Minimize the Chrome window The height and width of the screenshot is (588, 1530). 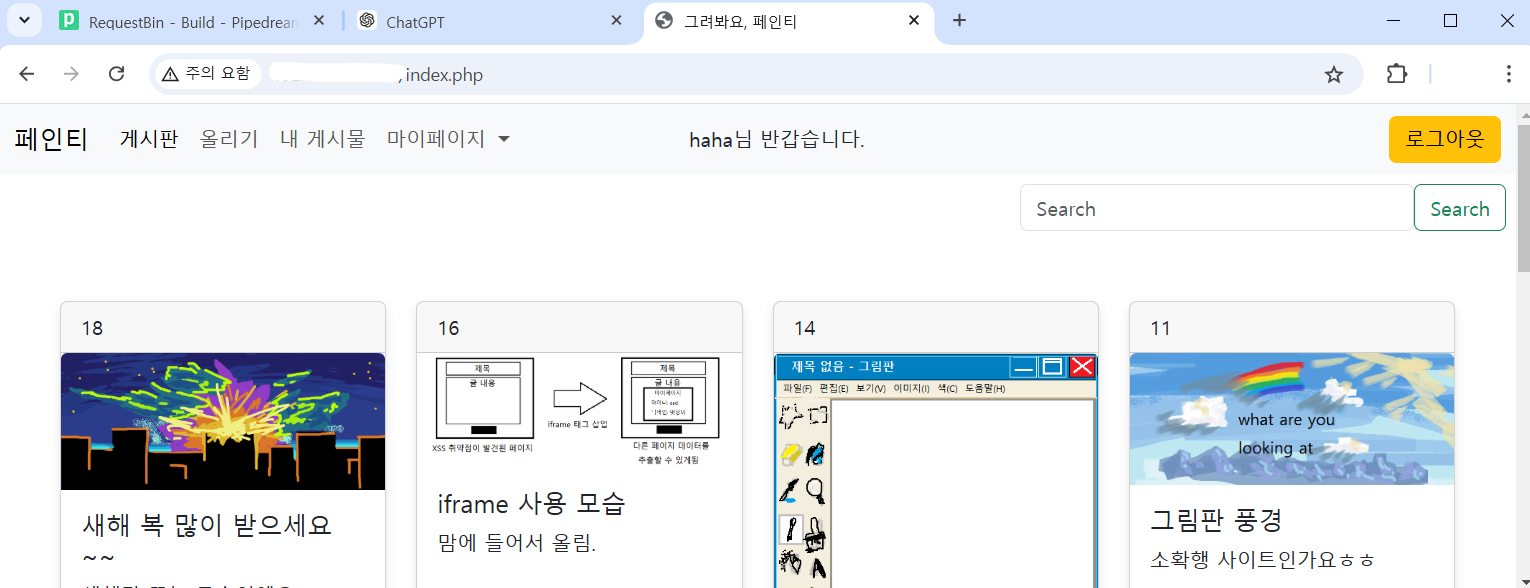click(x=1396, y=20)
